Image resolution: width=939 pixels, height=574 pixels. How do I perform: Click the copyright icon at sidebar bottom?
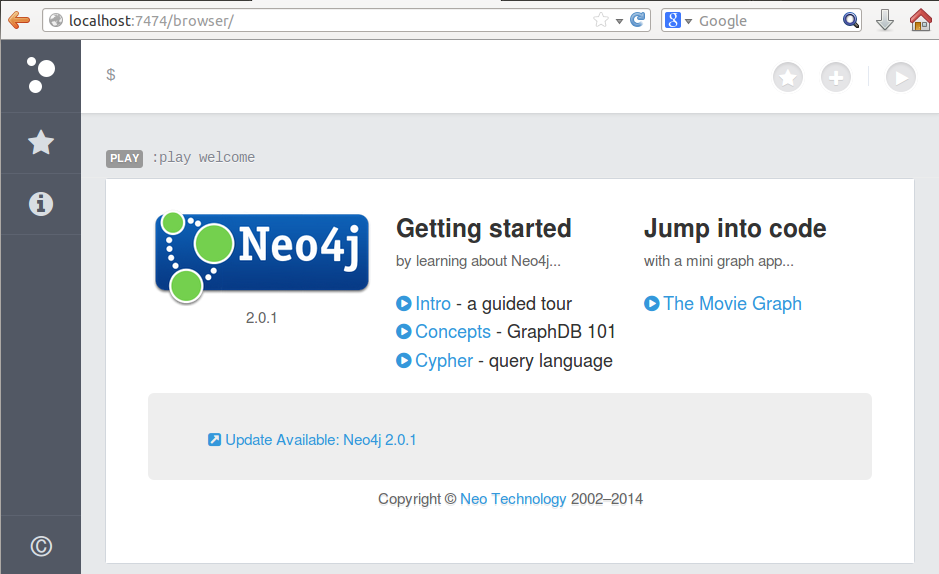click(x=40, y=546)
